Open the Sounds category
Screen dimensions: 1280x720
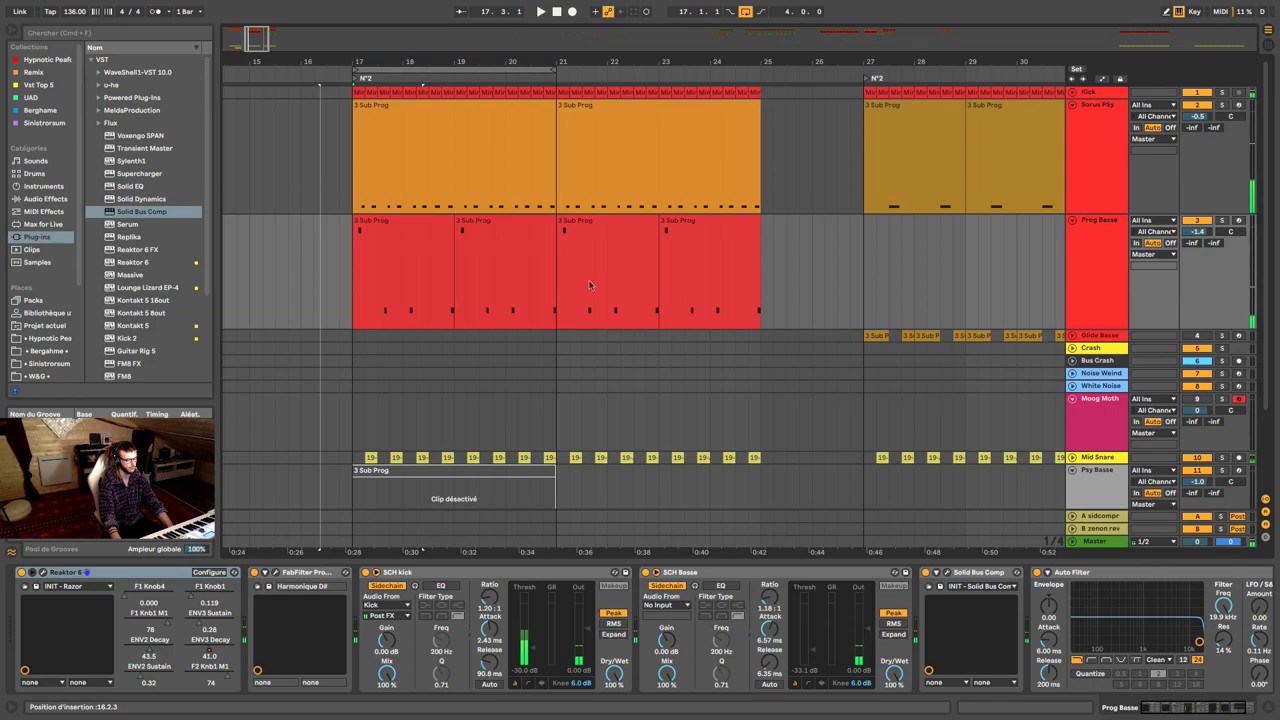pos(36,161)
